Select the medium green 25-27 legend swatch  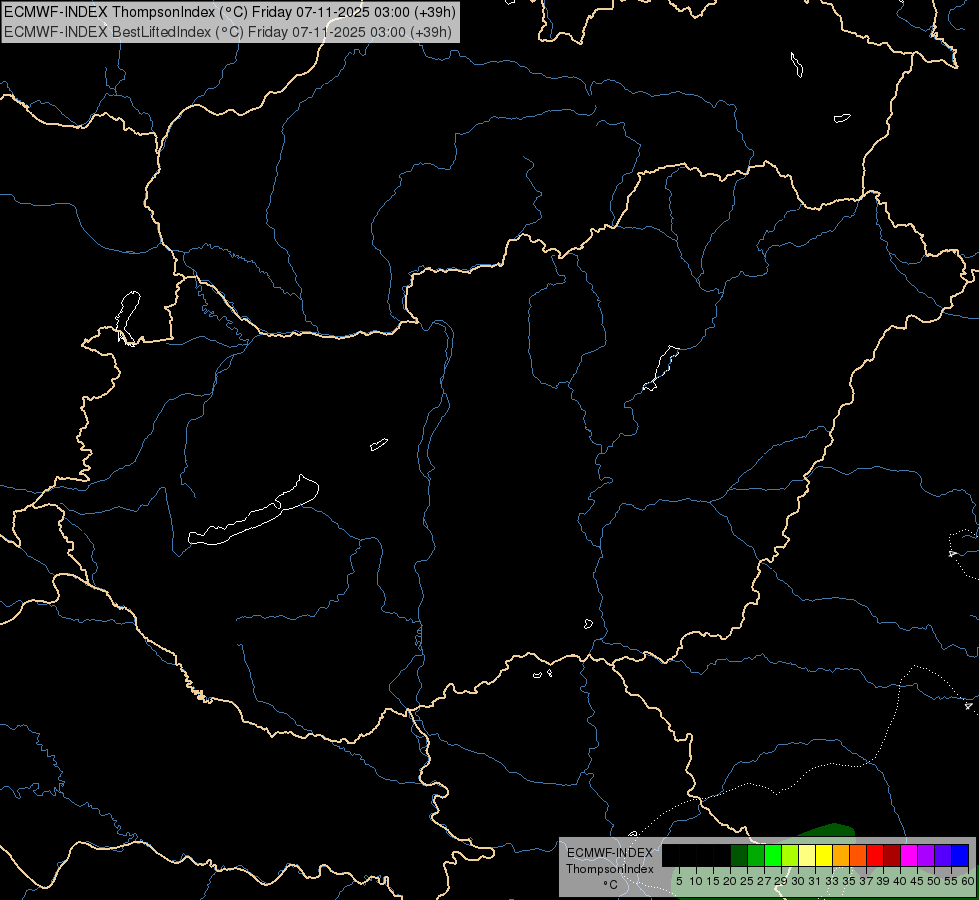[x=756, y=855]
